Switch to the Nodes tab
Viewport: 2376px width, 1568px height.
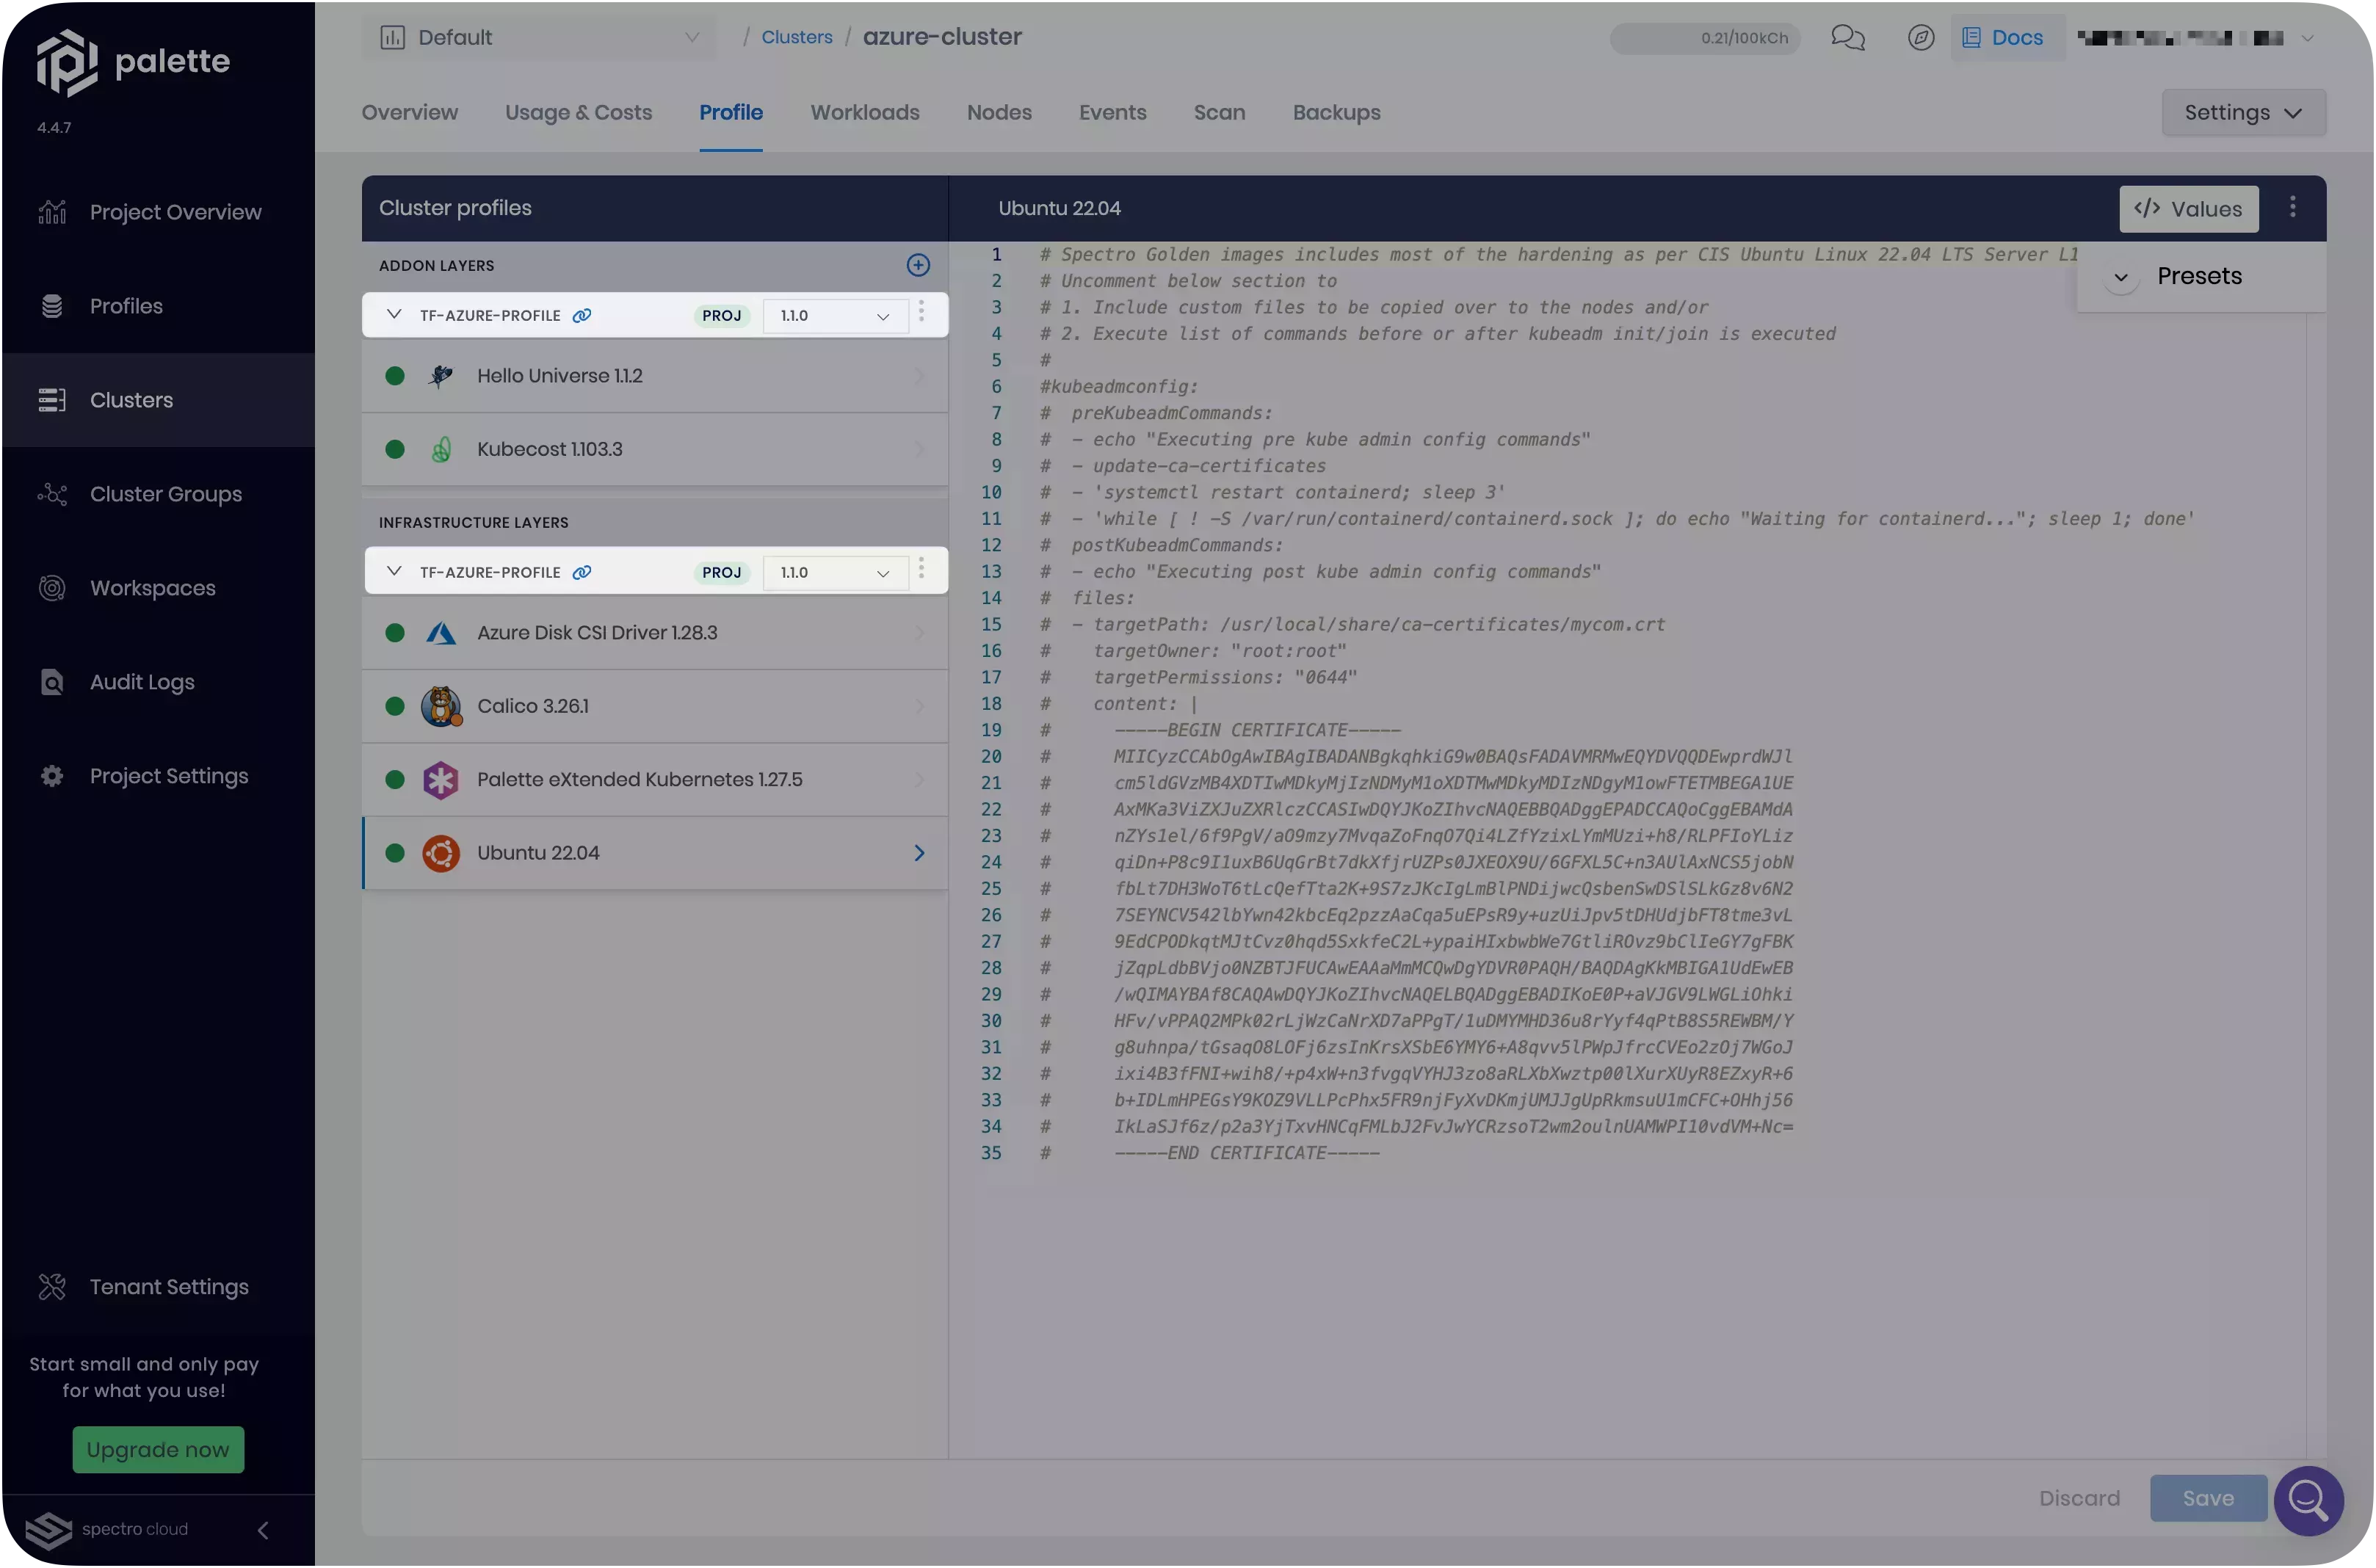[x=999, y=113]
